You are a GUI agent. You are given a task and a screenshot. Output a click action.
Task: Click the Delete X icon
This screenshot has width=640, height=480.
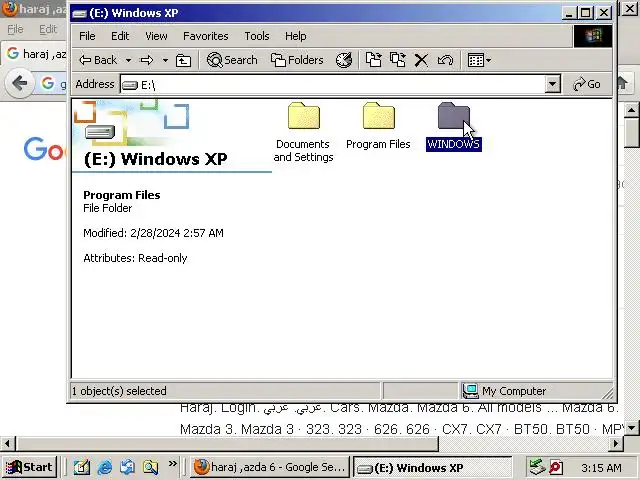pyautogui.click(x=421, y=60)
